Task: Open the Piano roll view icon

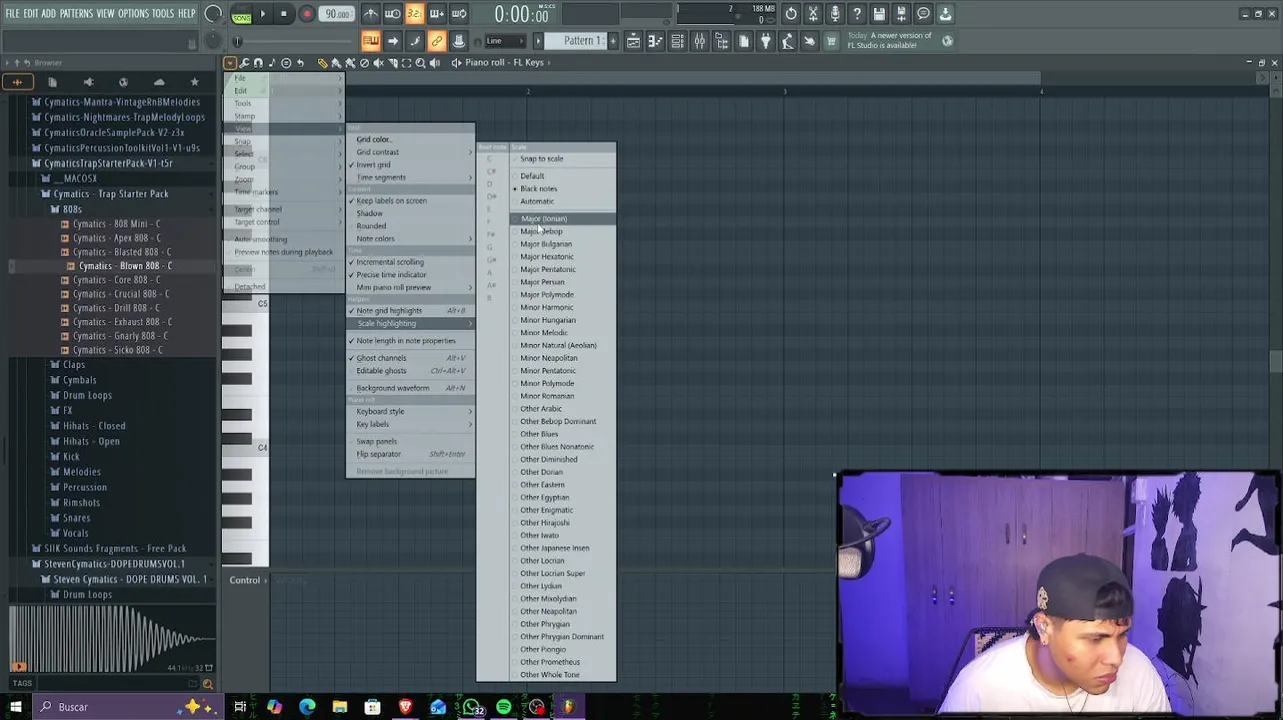Action: click(655, 41)
